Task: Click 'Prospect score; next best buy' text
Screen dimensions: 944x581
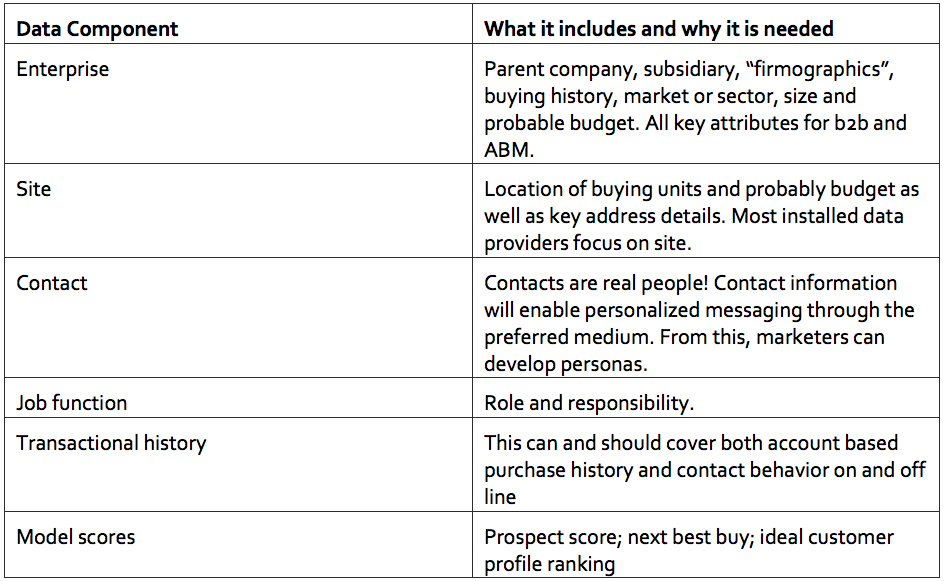Action: tap(618, 537)
